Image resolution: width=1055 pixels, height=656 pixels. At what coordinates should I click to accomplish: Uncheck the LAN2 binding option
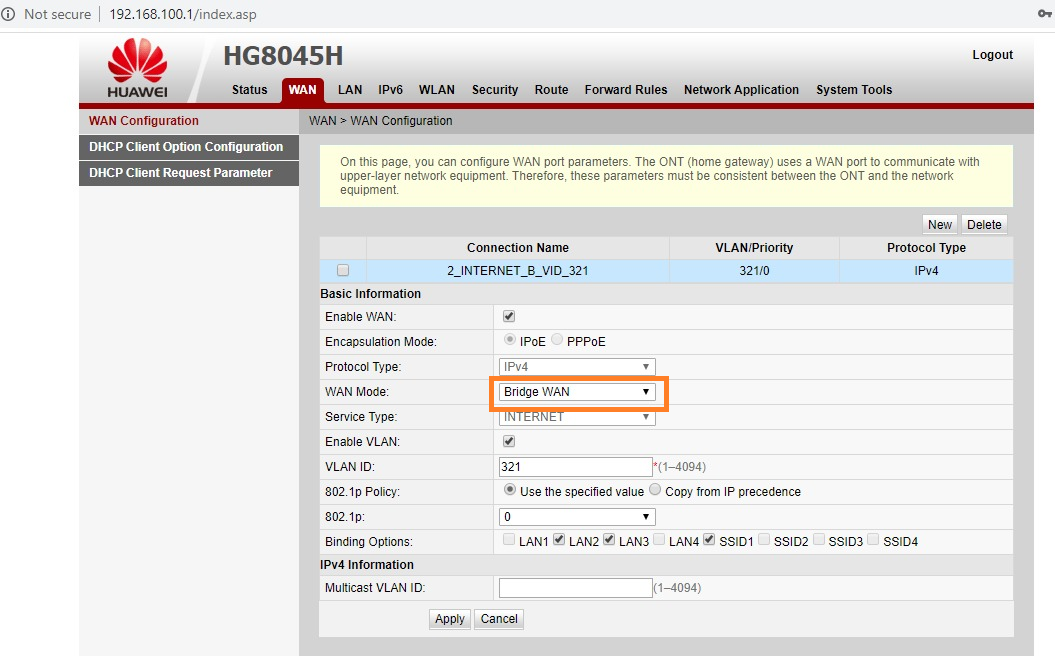559,540
